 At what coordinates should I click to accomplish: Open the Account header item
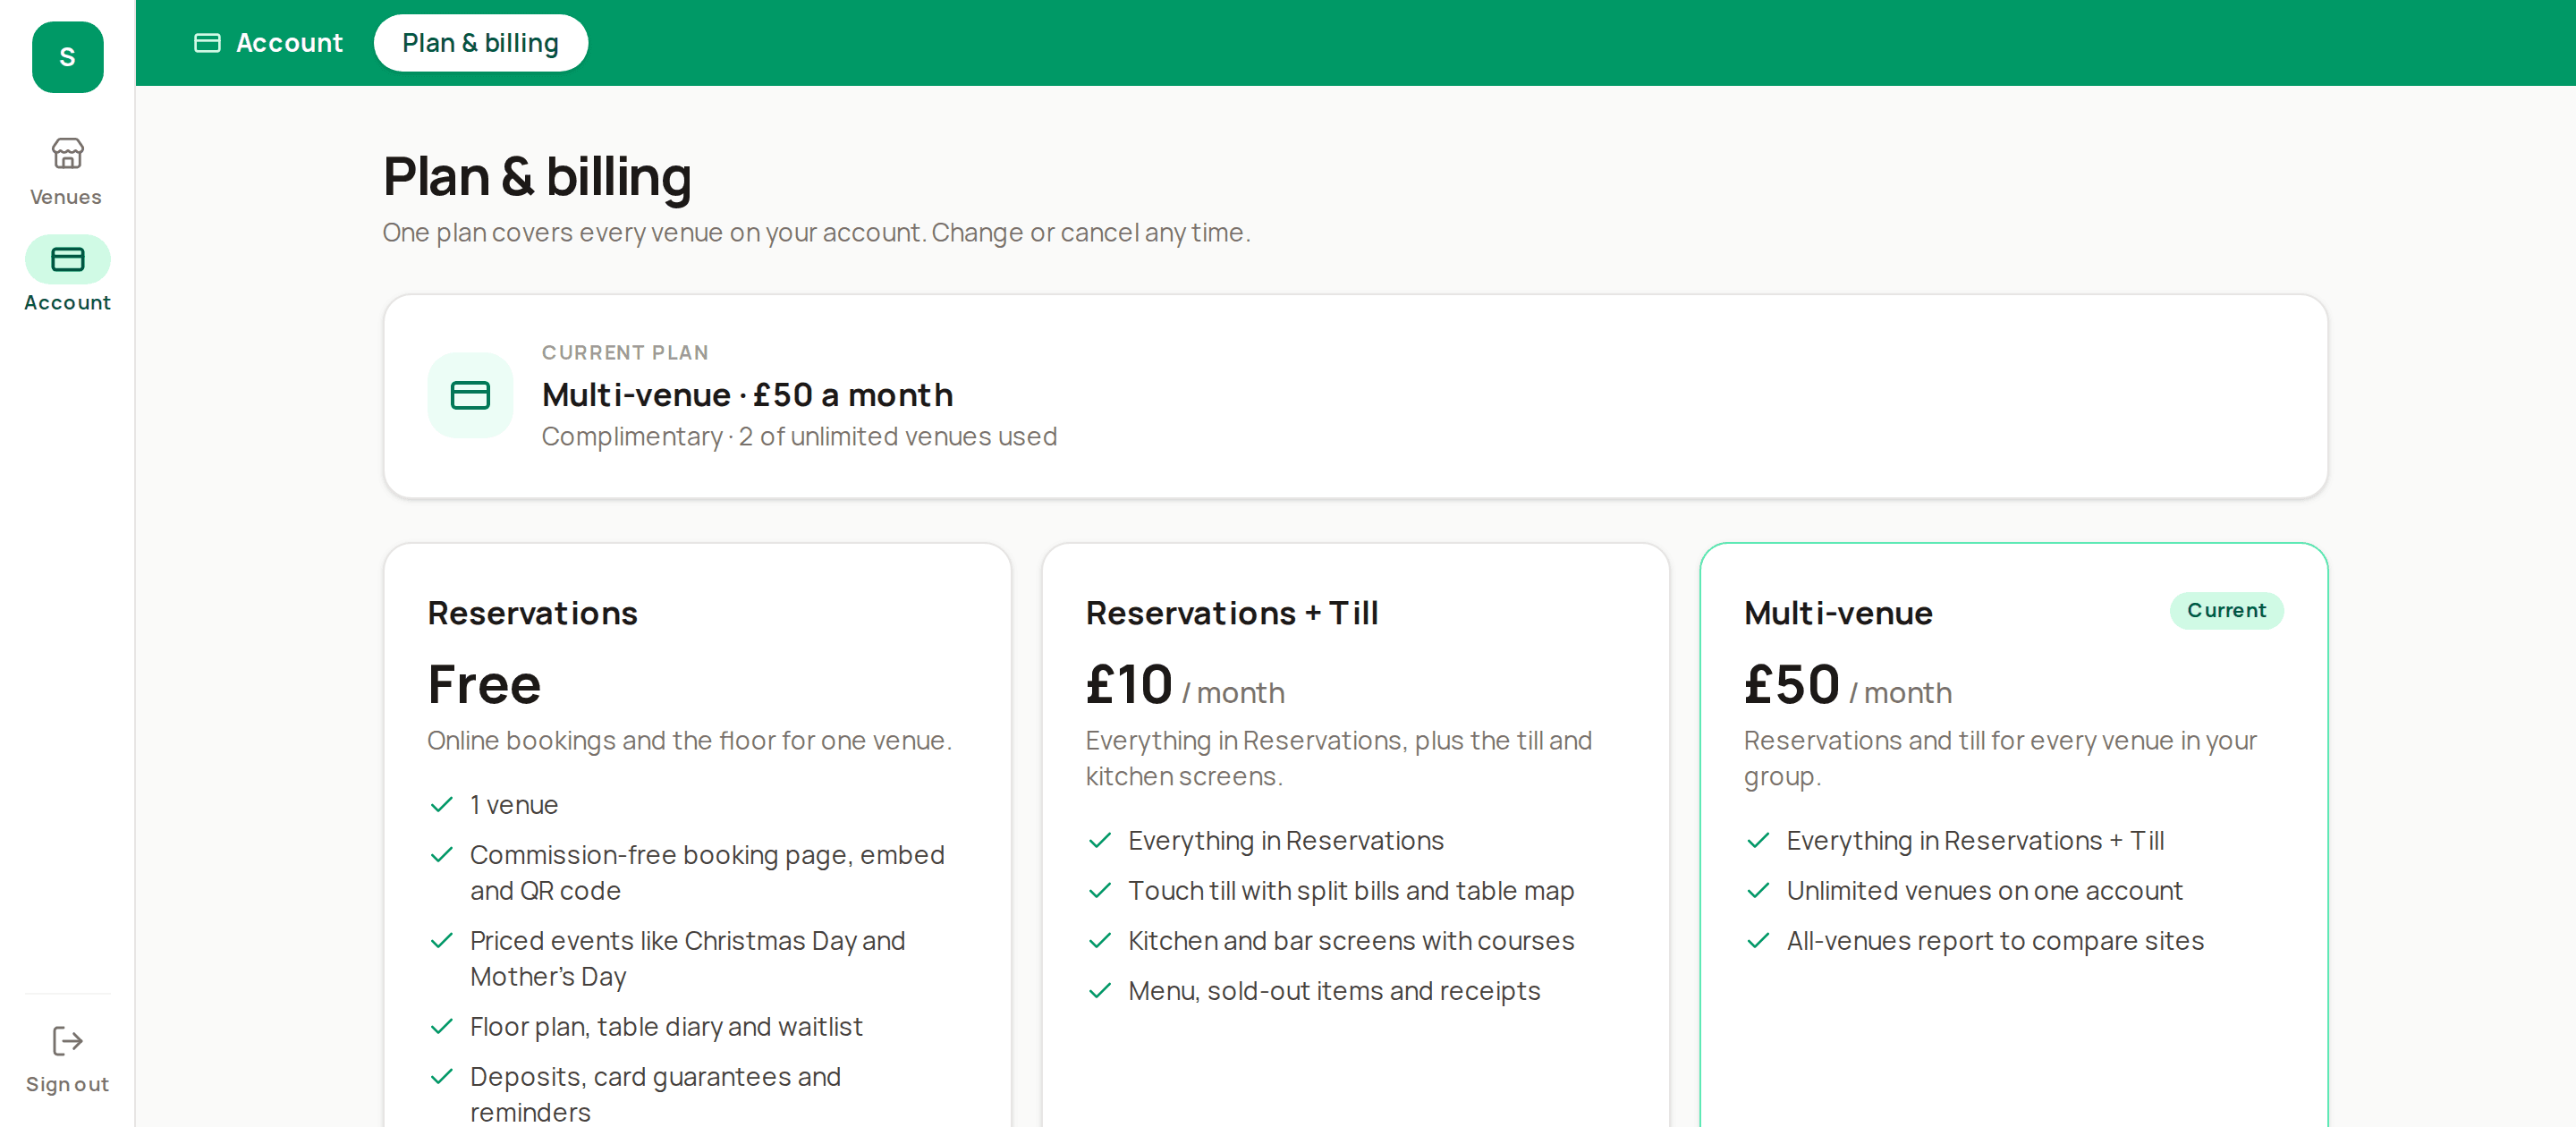(x=268, y=43)
